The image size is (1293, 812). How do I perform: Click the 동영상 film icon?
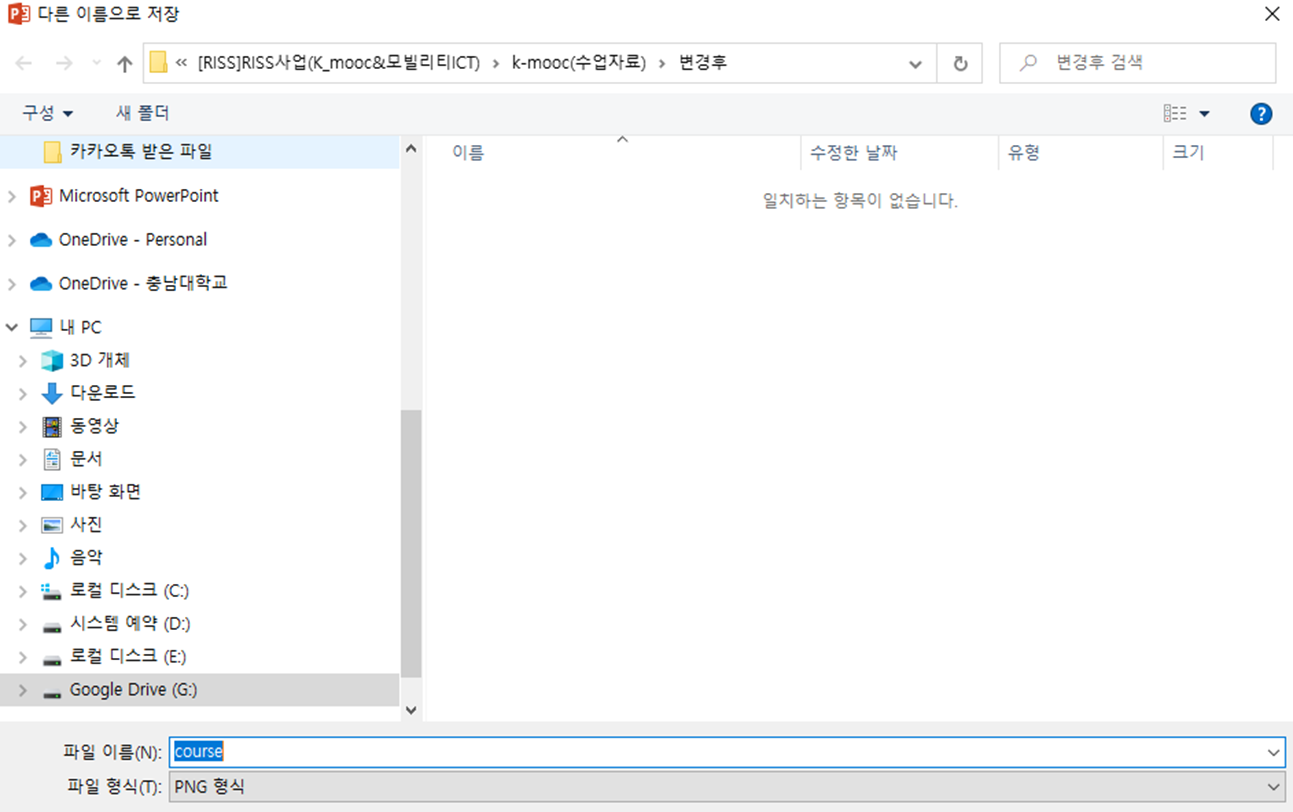[x=52, y=427]
